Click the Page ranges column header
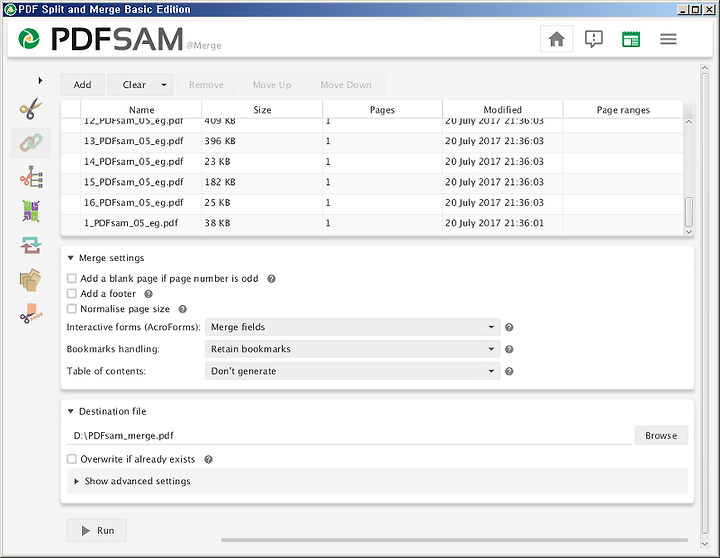 pyautogui.click(x=623, y=110)
